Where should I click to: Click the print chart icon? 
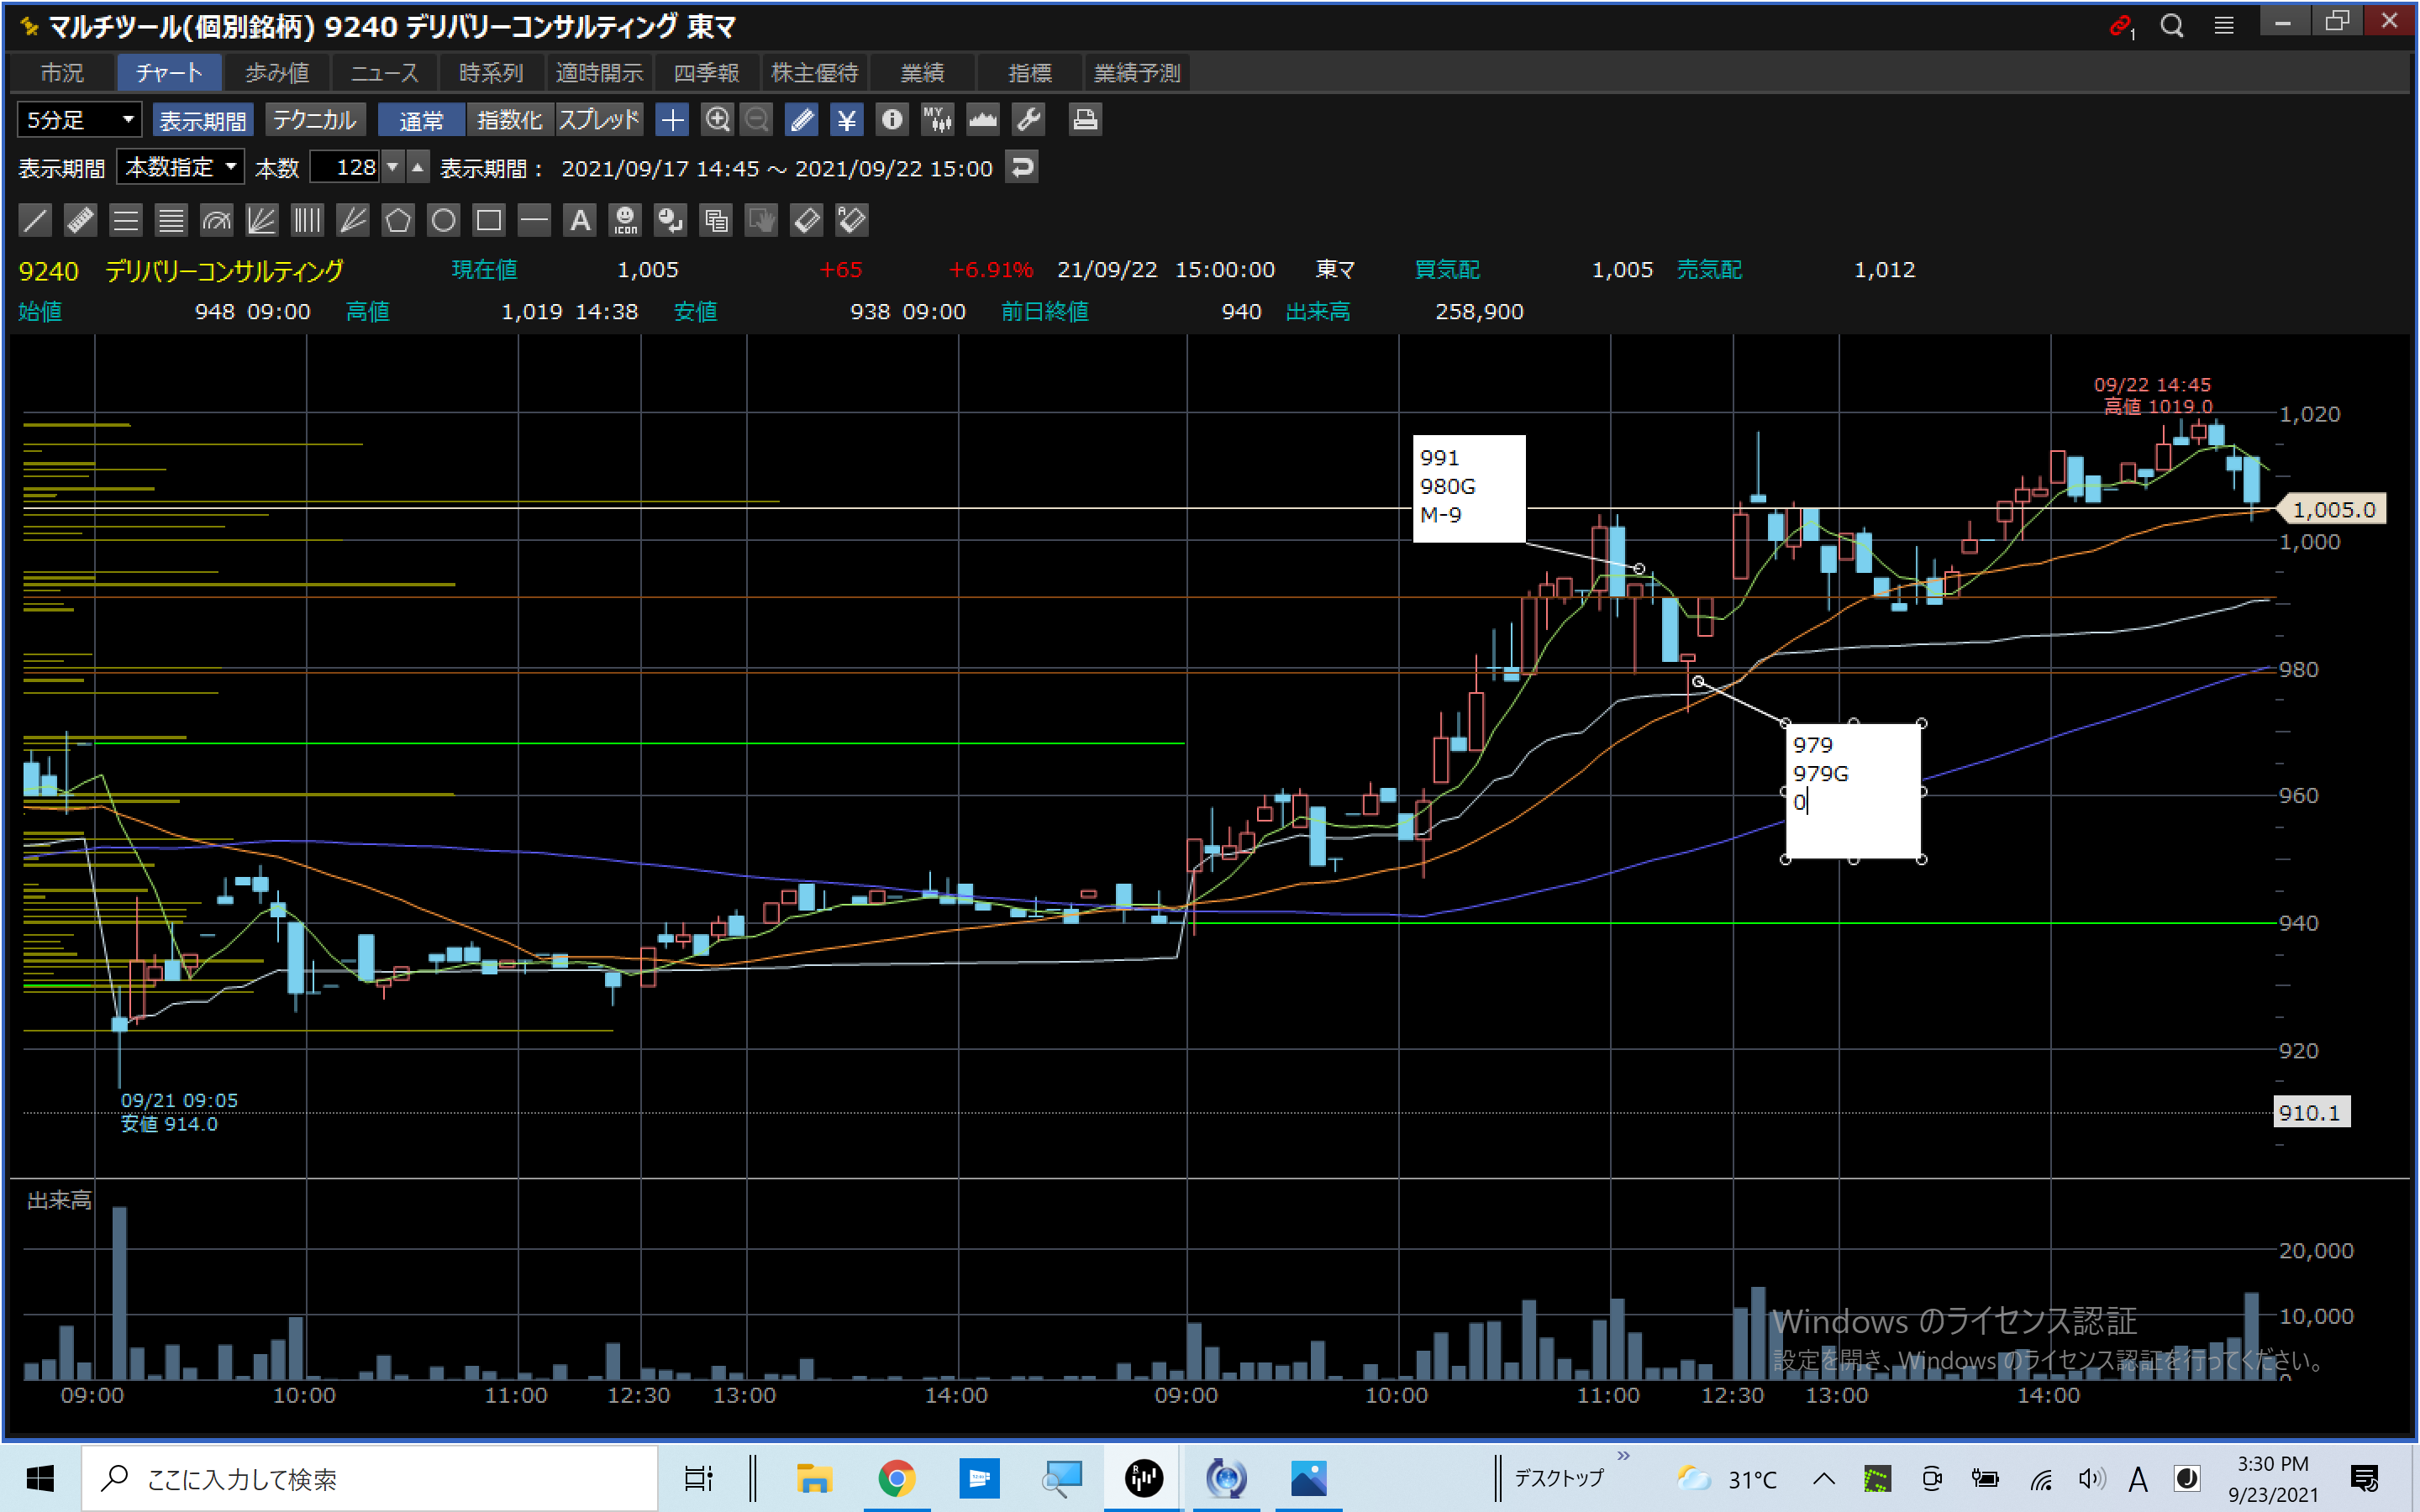click(1085, 120)
